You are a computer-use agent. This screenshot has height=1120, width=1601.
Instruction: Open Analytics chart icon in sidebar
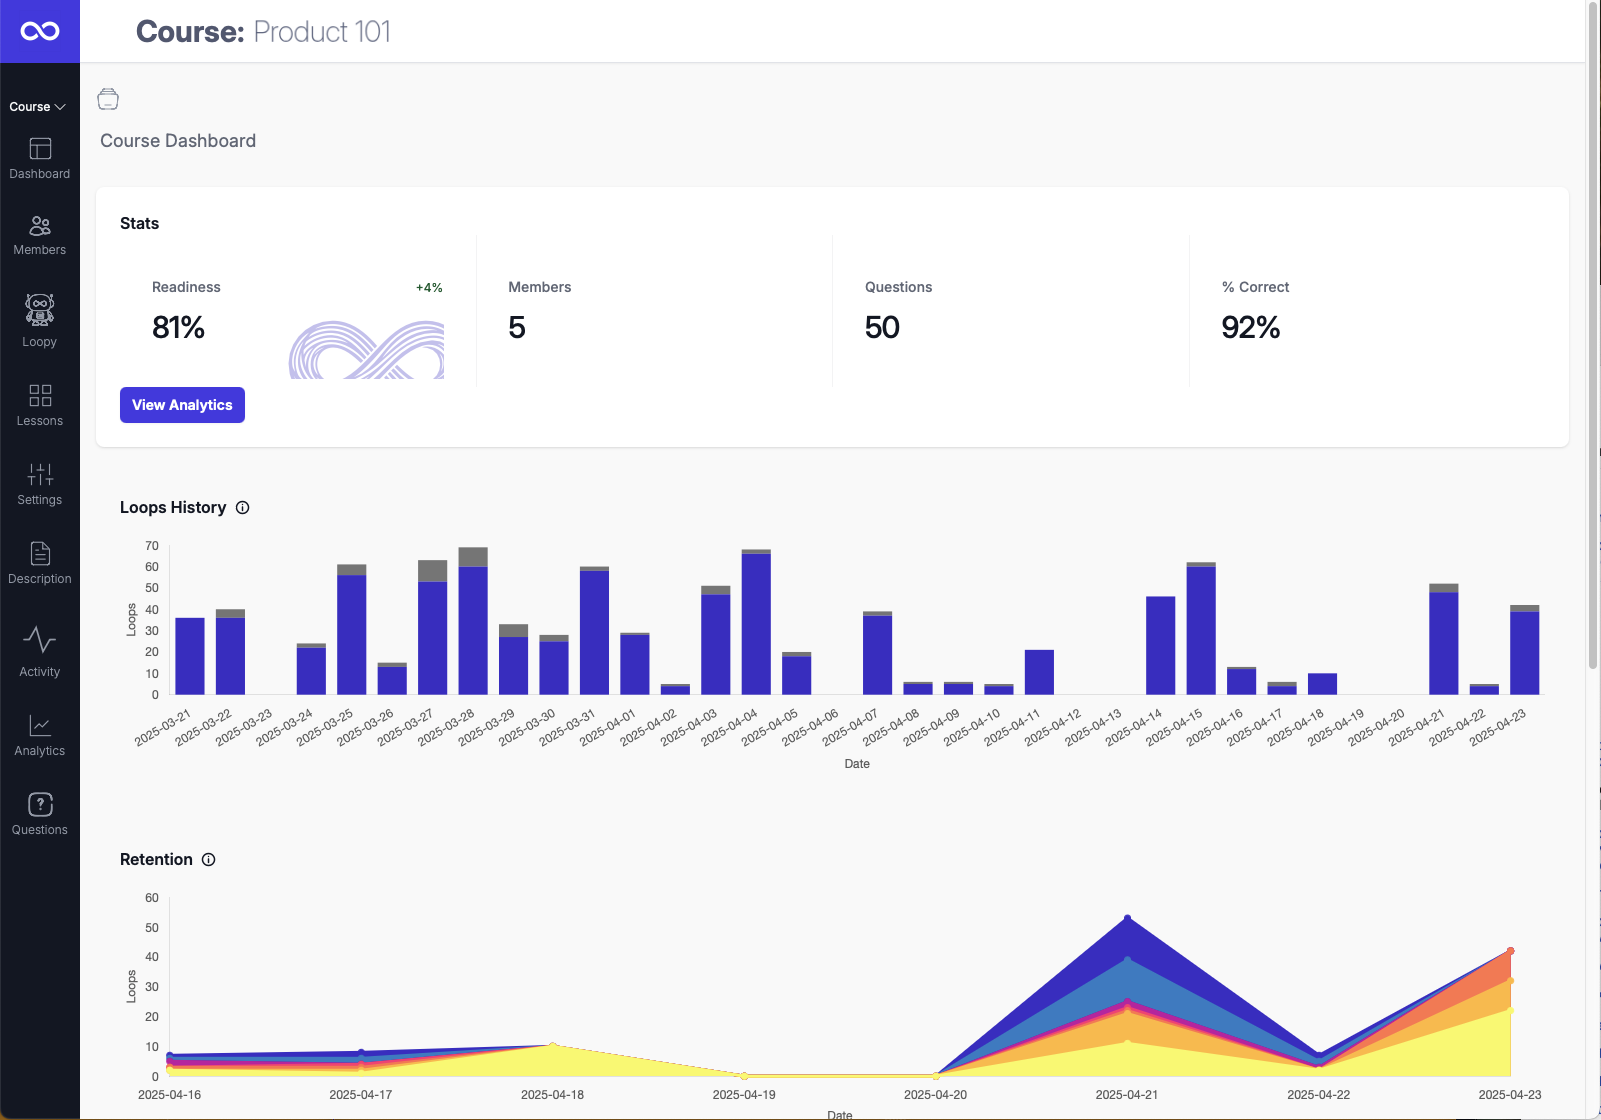coord(39,724)
